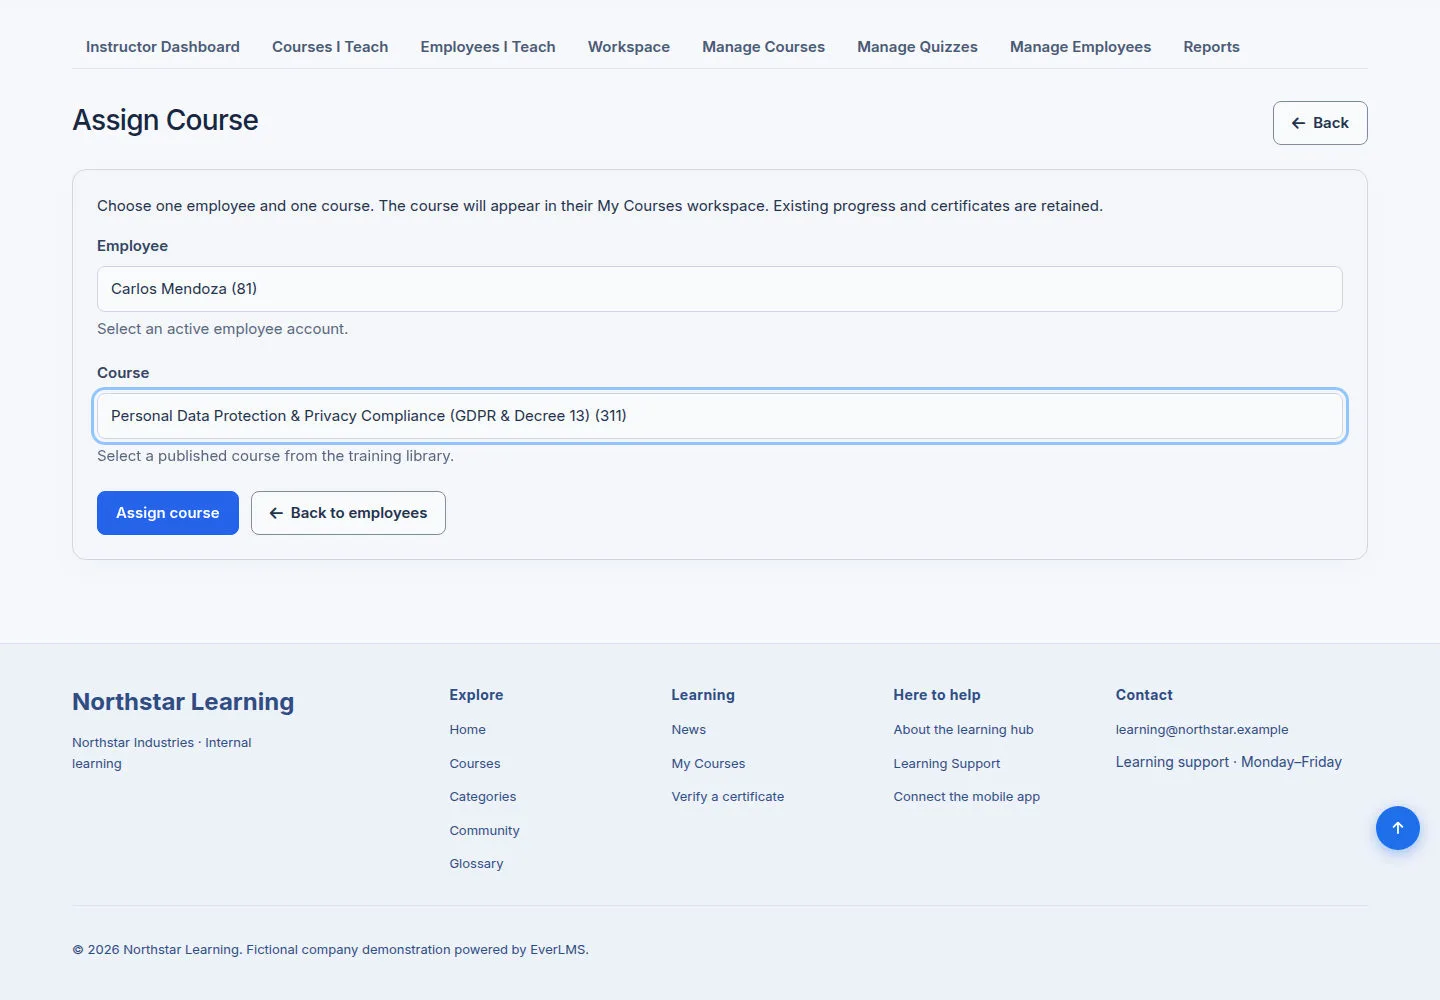
Task: Go to the Community link
Action: click(x=484, y=831)
